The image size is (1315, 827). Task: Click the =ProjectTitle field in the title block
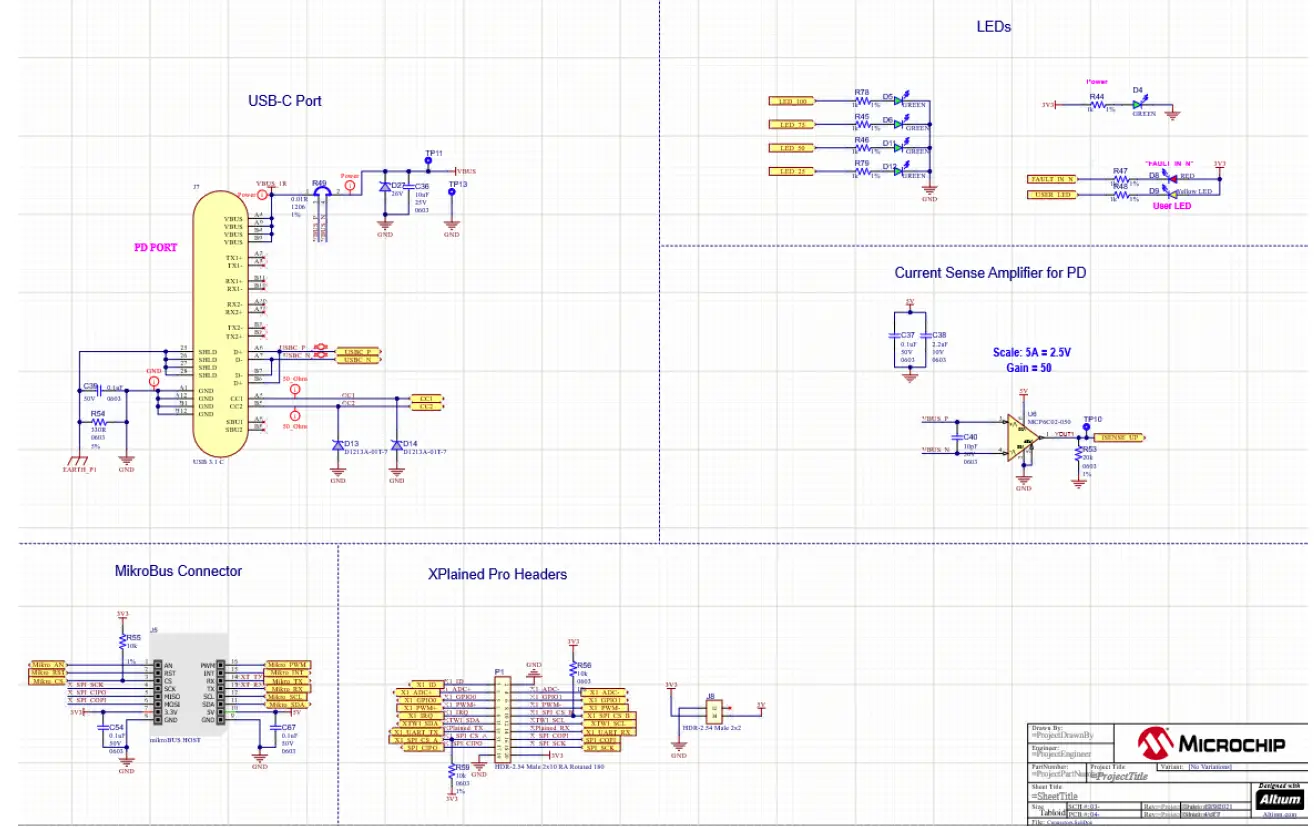(1122, 776)
